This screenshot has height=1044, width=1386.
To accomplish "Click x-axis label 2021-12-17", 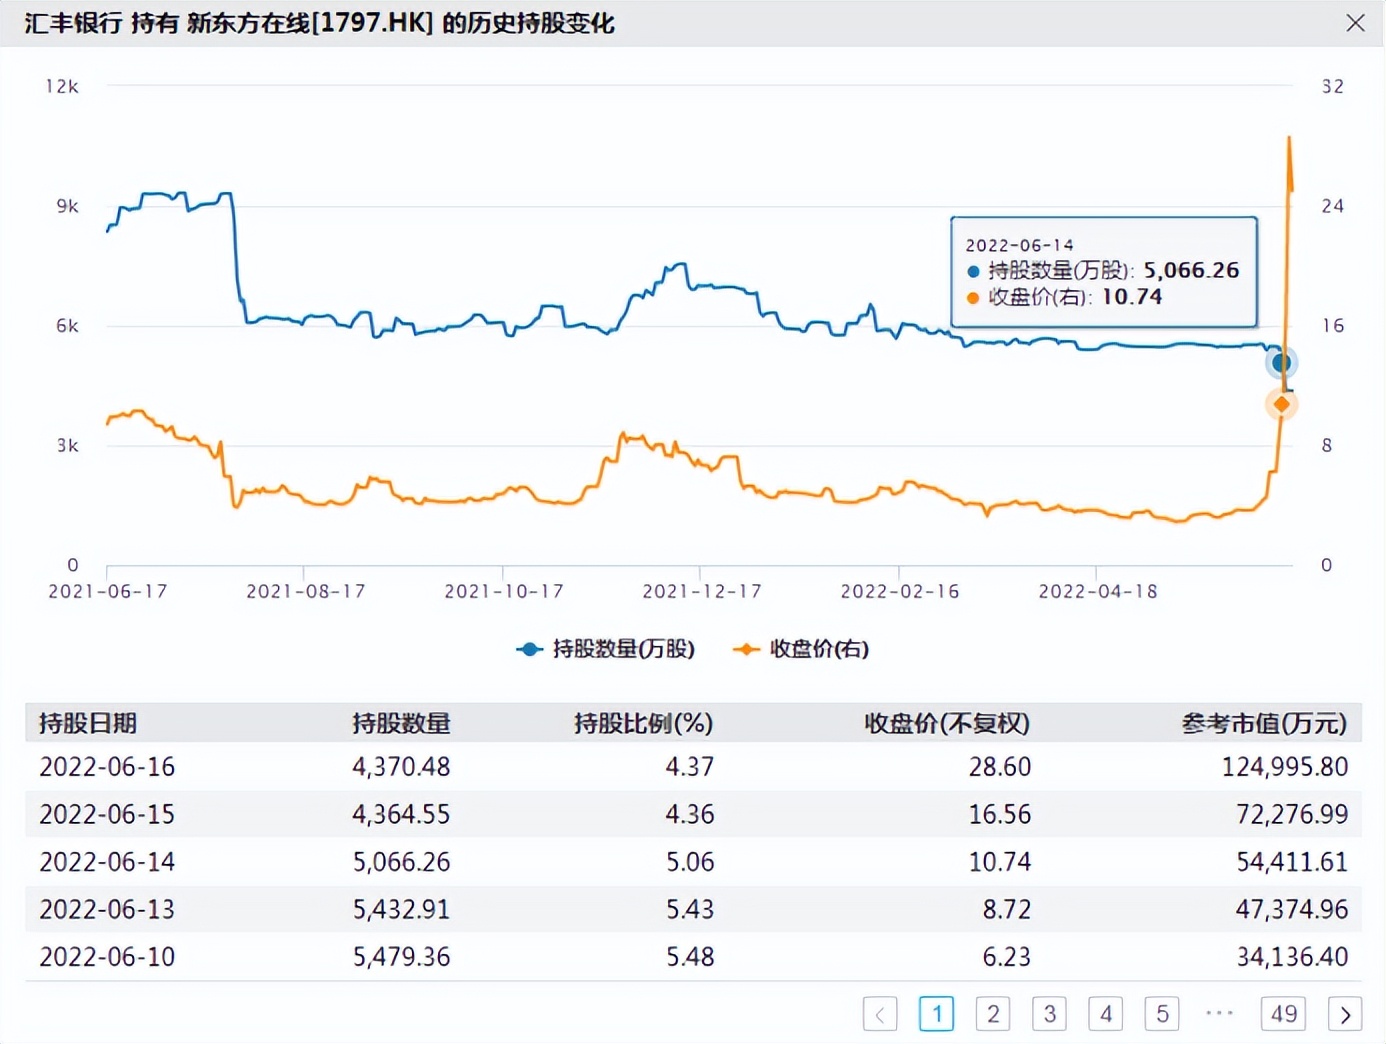I will [x=702, y=591].
